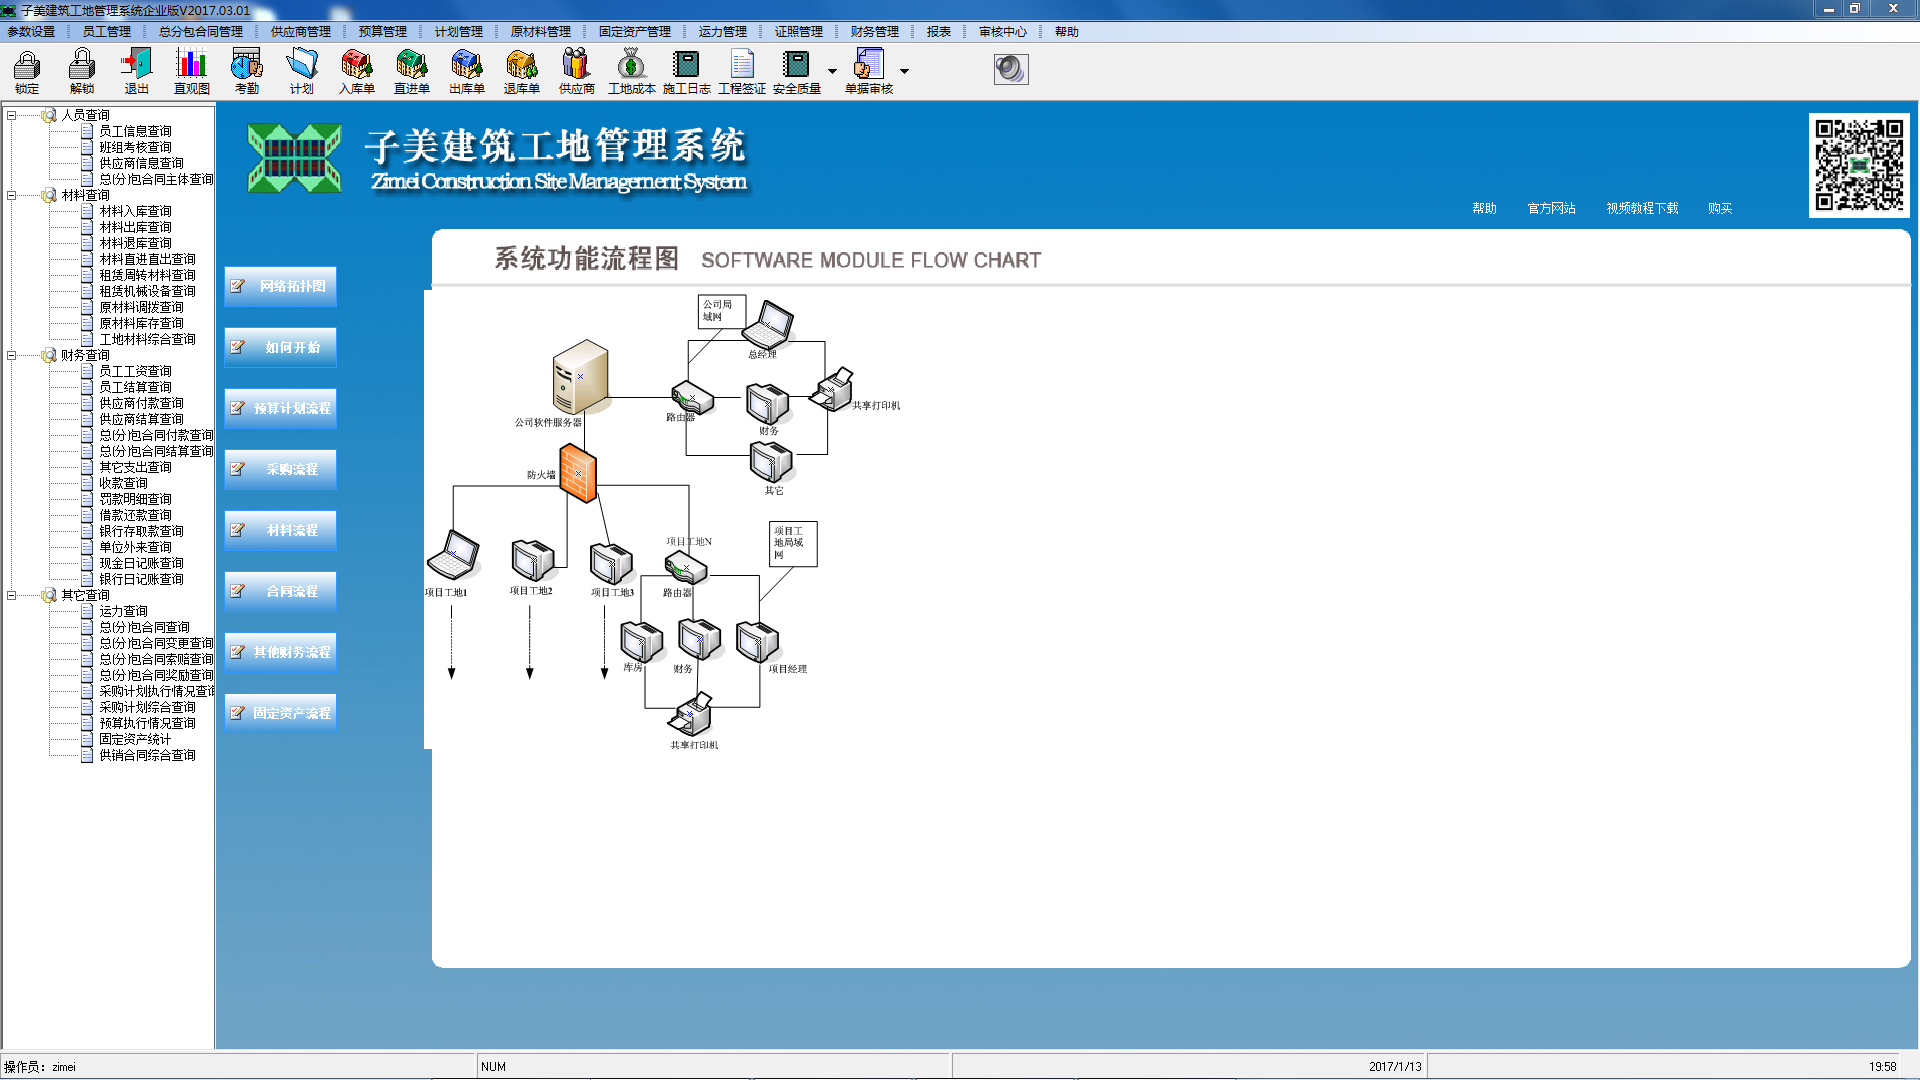Click the 采购流程 flow button
This screenshot has width=1920, height=1080.
(281, 469)
